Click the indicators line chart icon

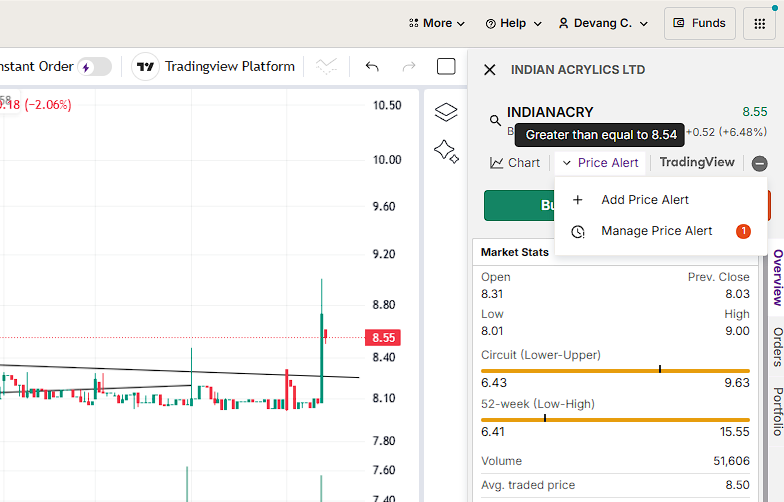(326, 66)
